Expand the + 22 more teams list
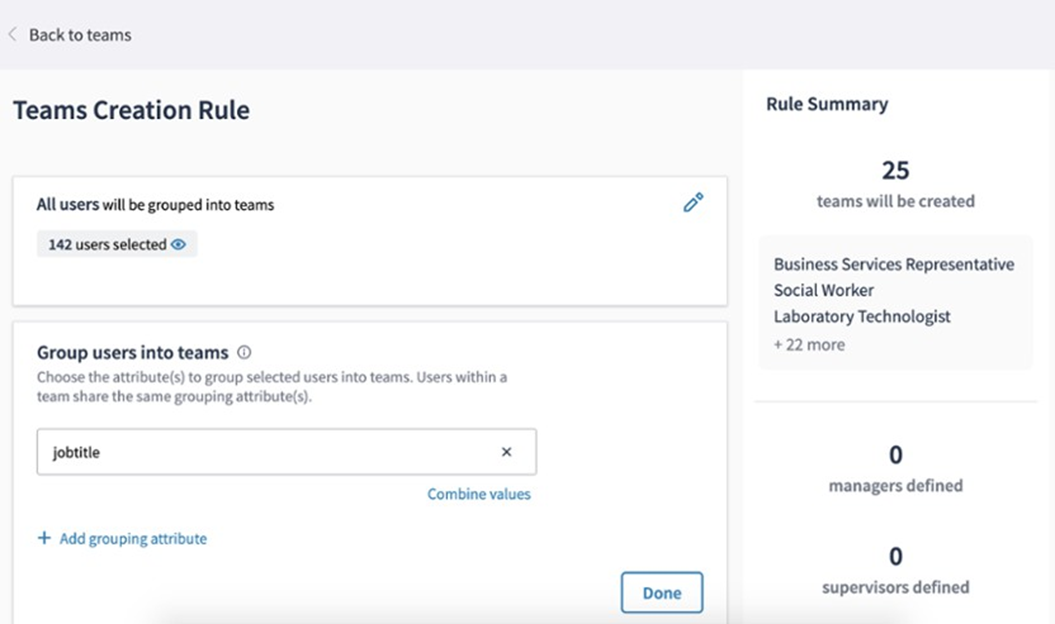1055x624 pixels. (x=809, y=345)
